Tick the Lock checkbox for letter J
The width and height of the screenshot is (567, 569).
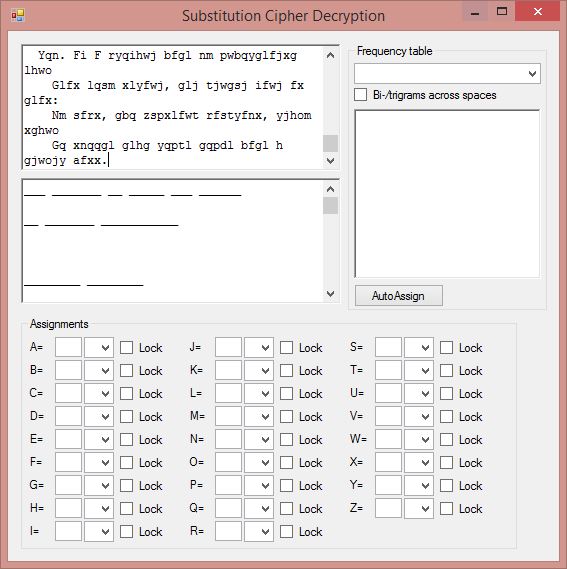286,347
